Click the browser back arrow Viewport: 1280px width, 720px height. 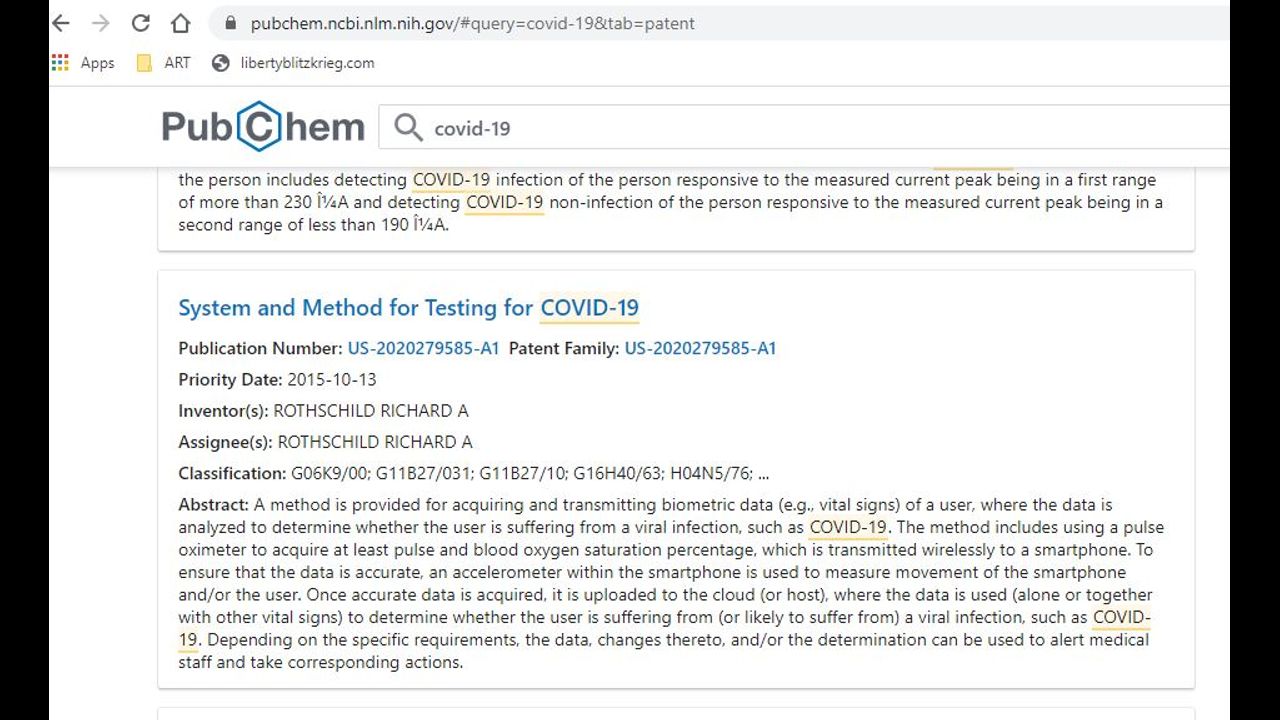(x=61, y=23)
